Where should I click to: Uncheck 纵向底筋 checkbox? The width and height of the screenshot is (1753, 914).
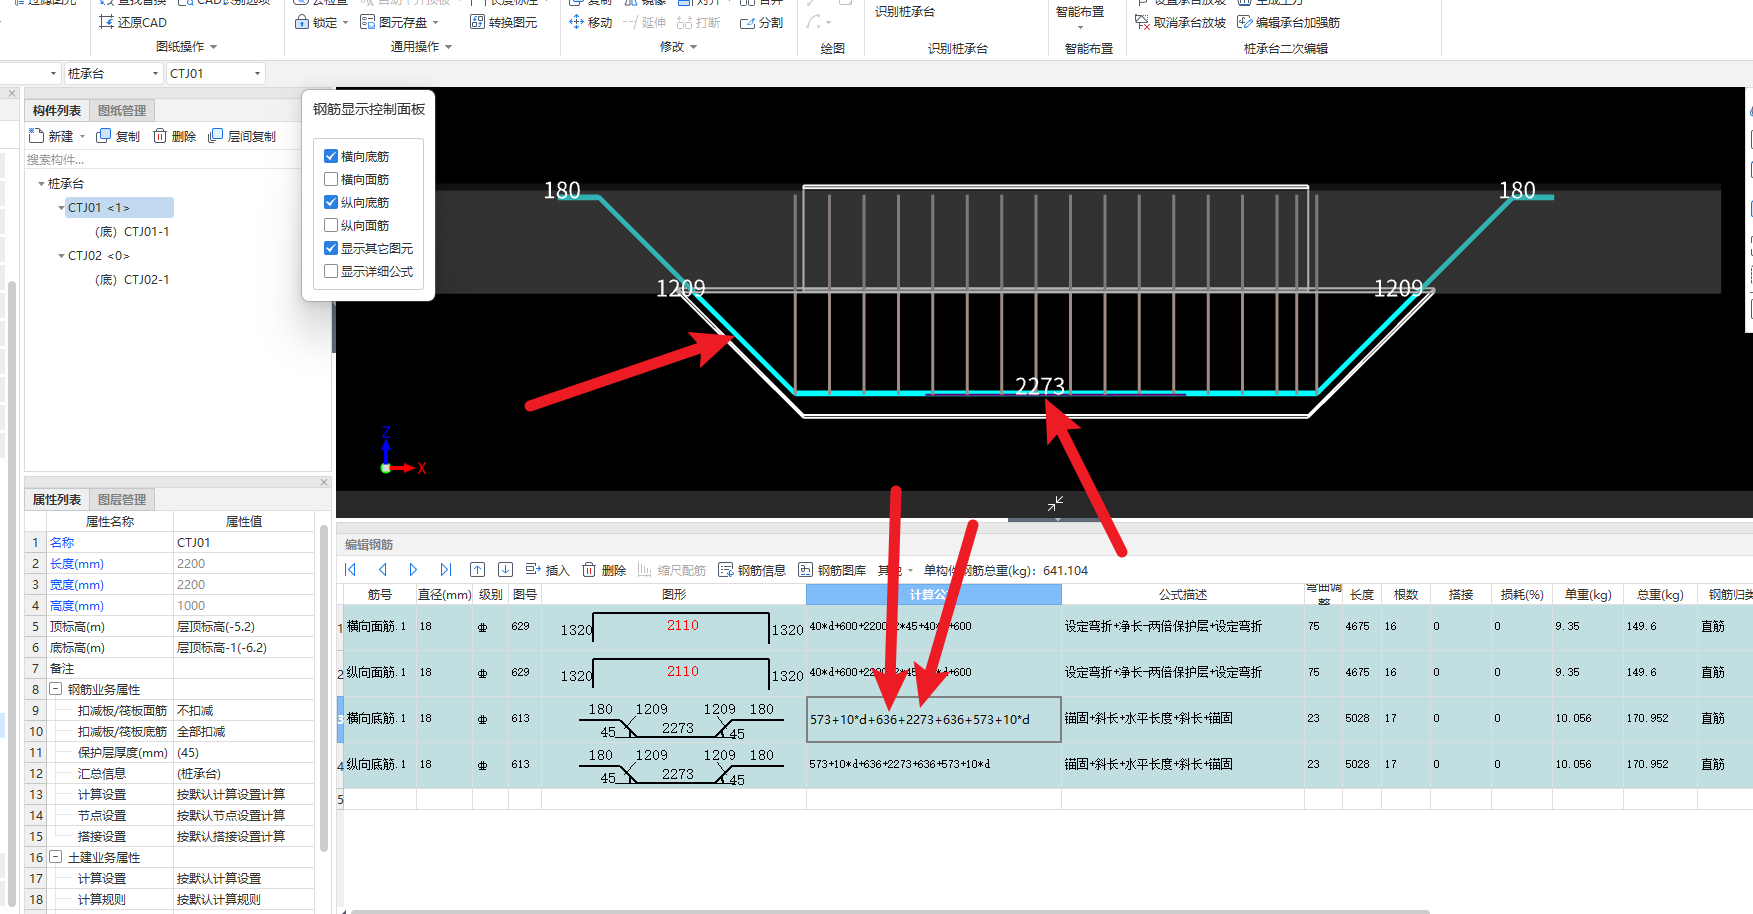click(331, 202)
